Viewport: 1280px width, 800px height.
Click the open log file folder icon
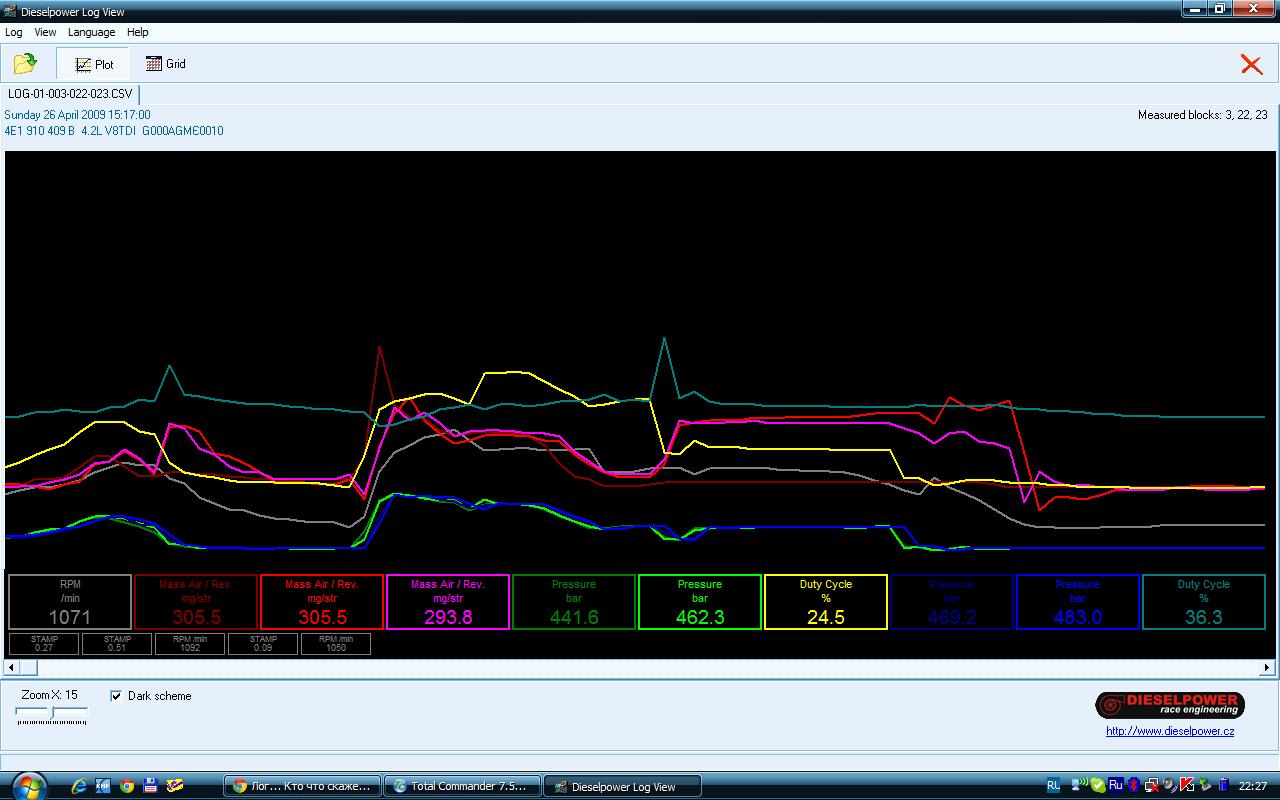click(25, 64)
